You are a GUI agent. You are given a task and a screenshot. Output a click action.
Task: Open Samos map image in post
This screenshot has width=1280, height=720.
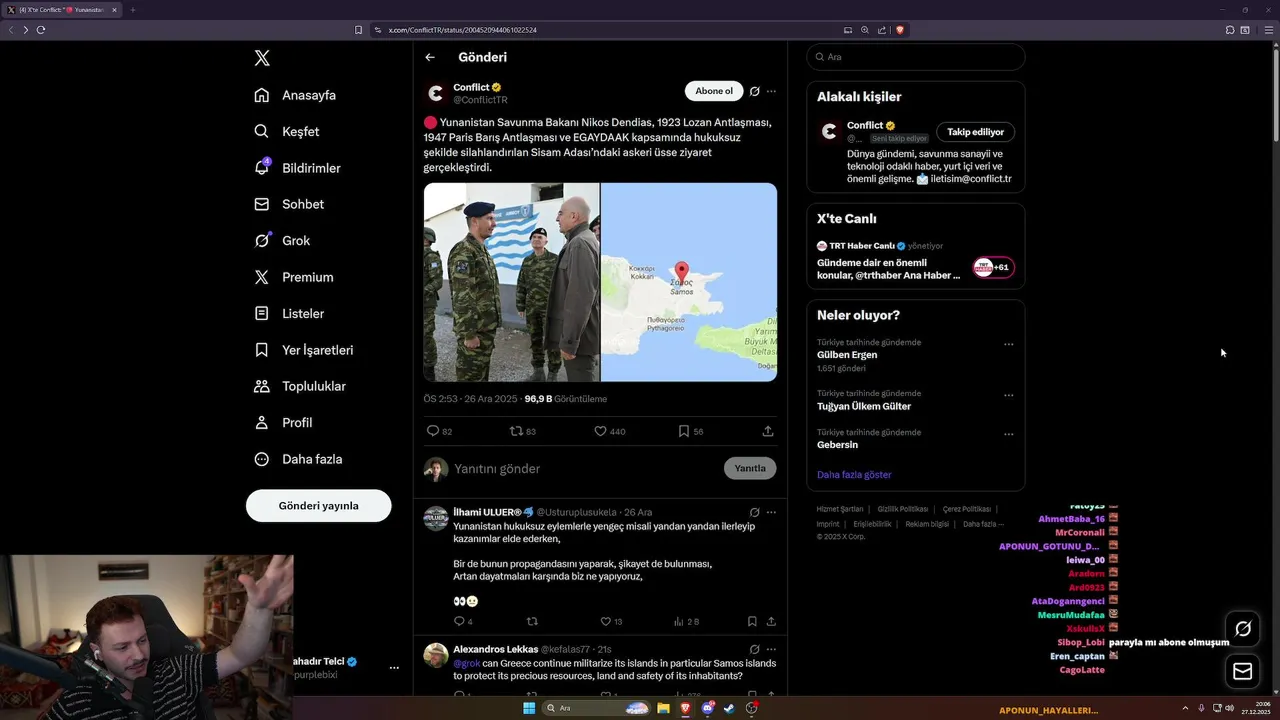coord(689,282)
